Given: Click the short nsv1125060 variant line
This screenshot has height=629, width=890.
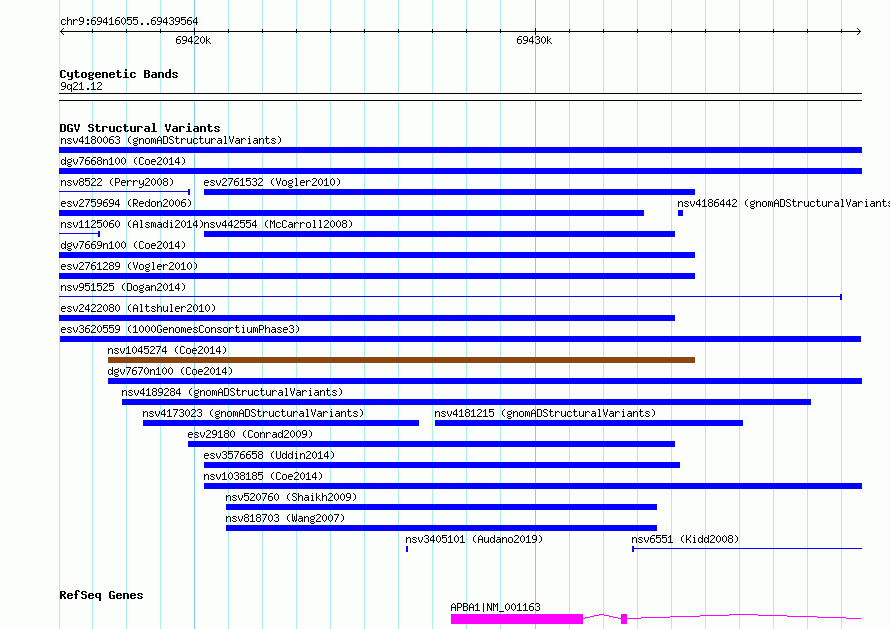Looking at the screenshot, I should point(79,234).
